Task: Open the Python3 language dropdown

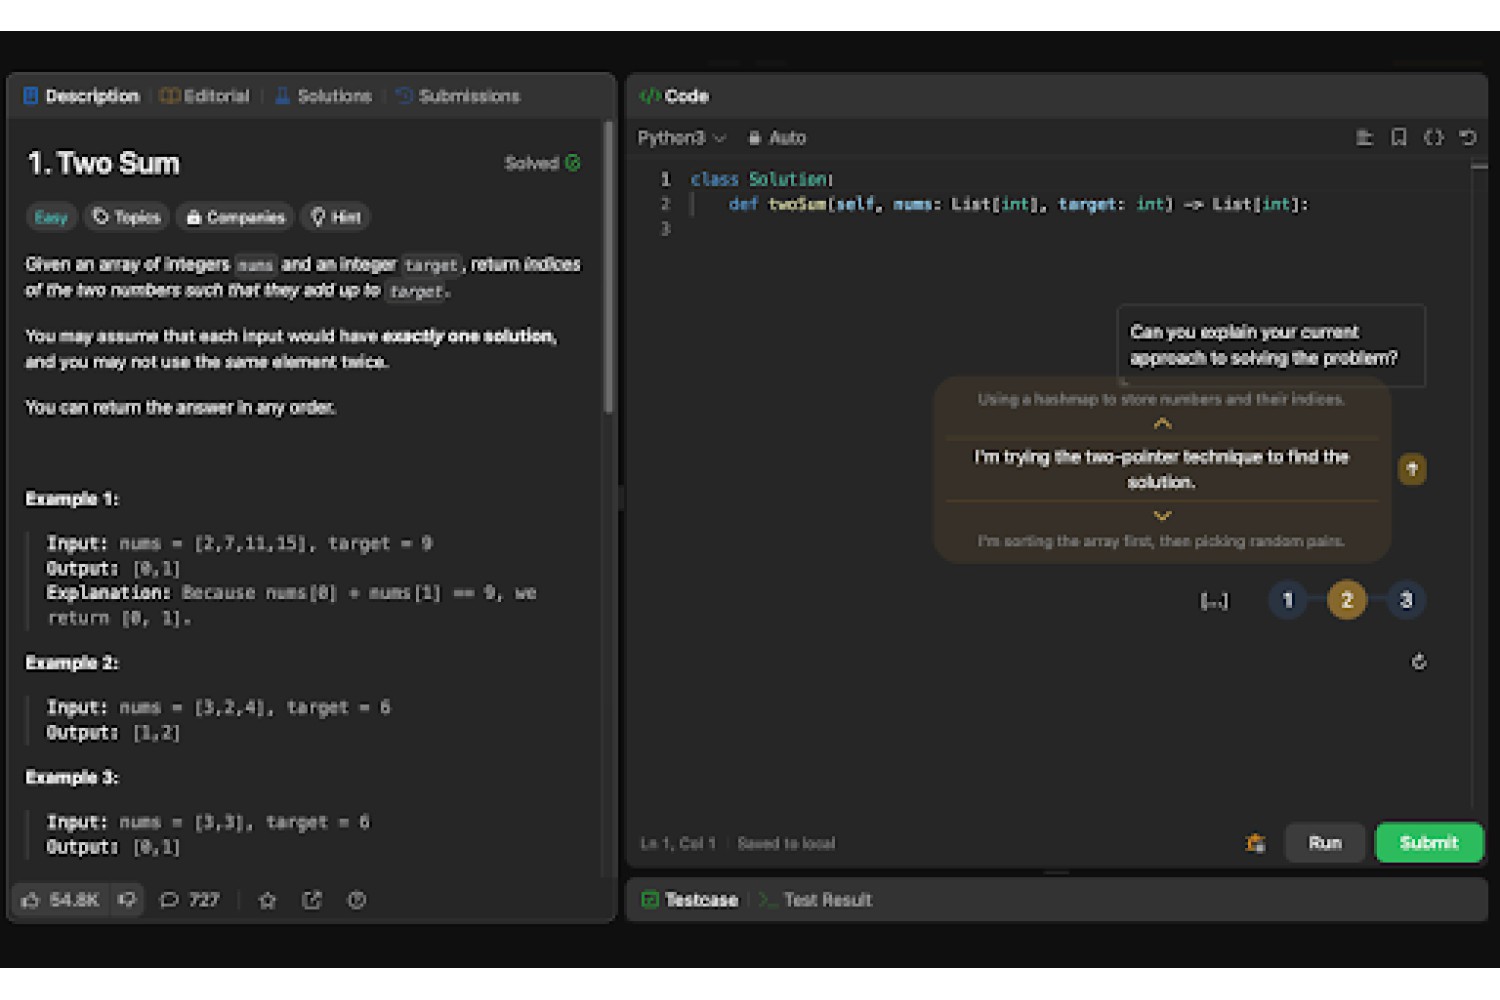Action: [681, 138]
